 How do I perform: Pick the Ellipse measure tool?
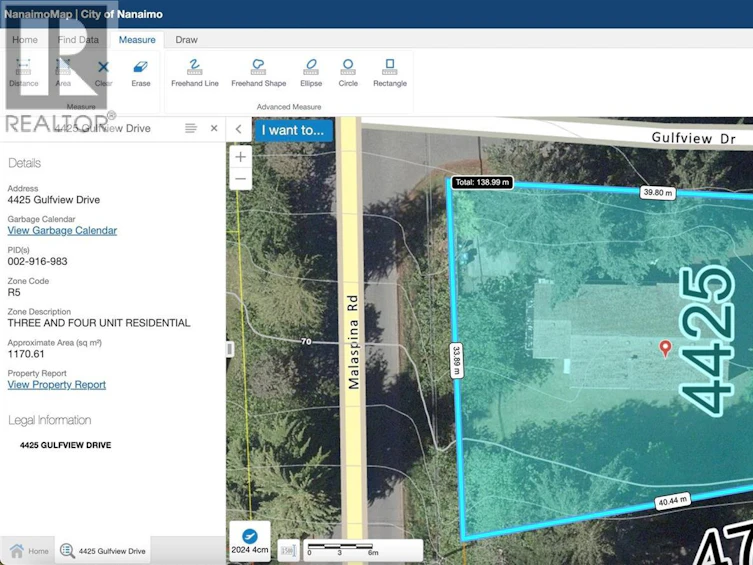(x=311, y=73)
